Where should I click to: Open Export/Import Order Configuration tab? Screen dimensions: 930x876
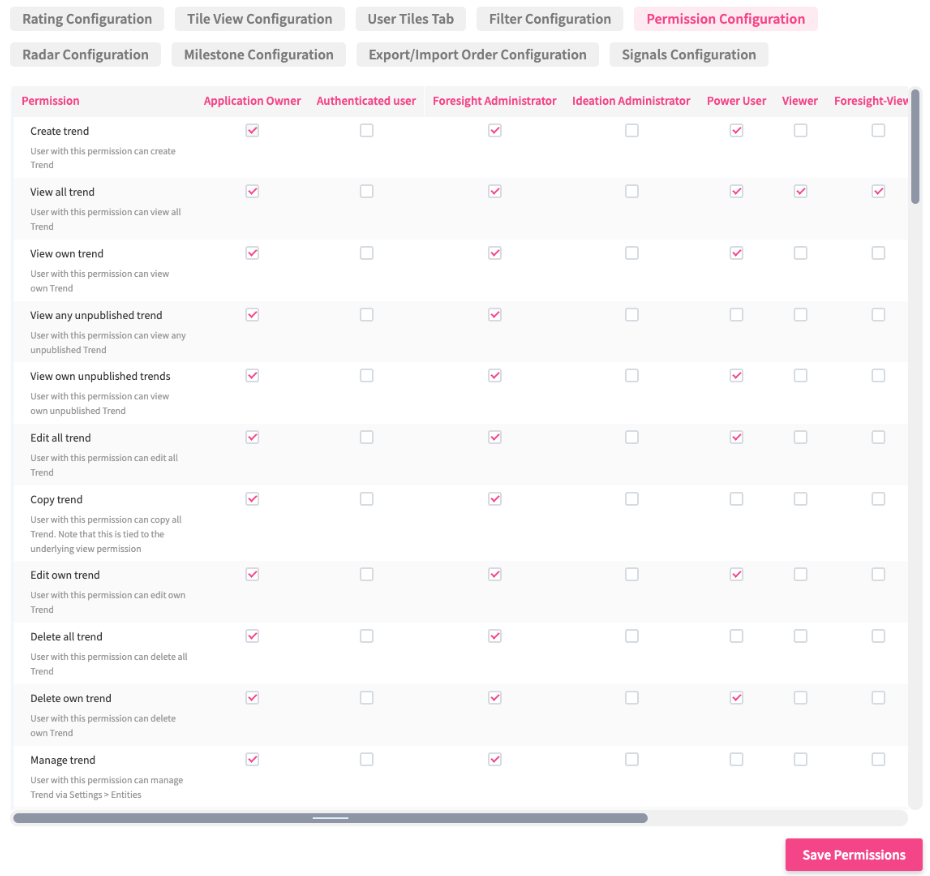[477, 55]
